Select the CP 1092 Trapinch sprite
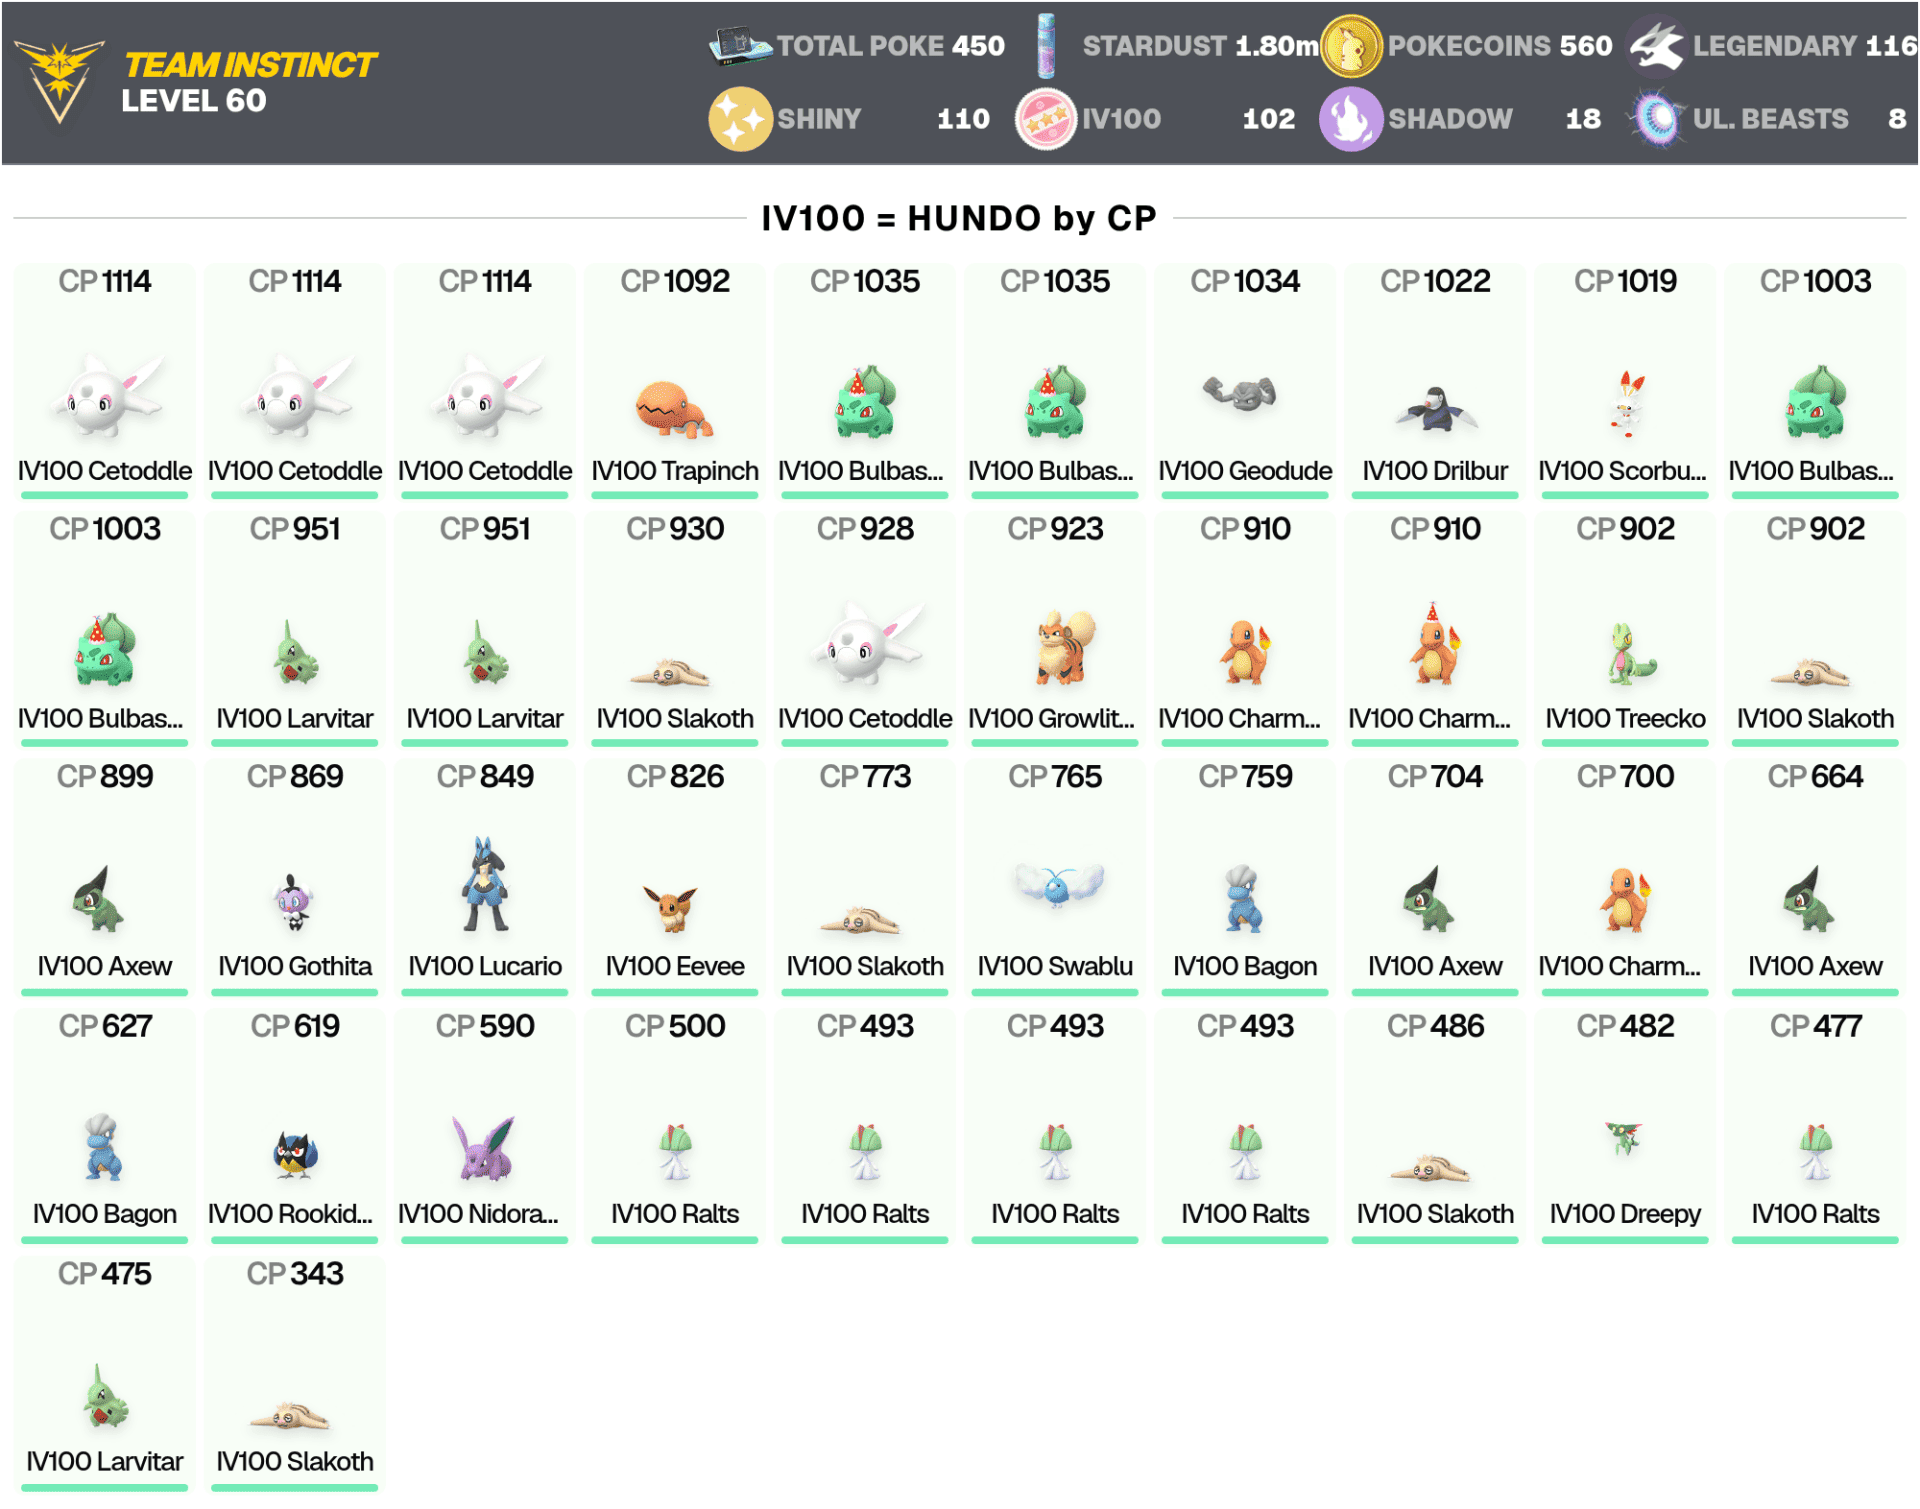Screen dimensions: 1920x1509 pyautogui.click(x=674, y=409)
